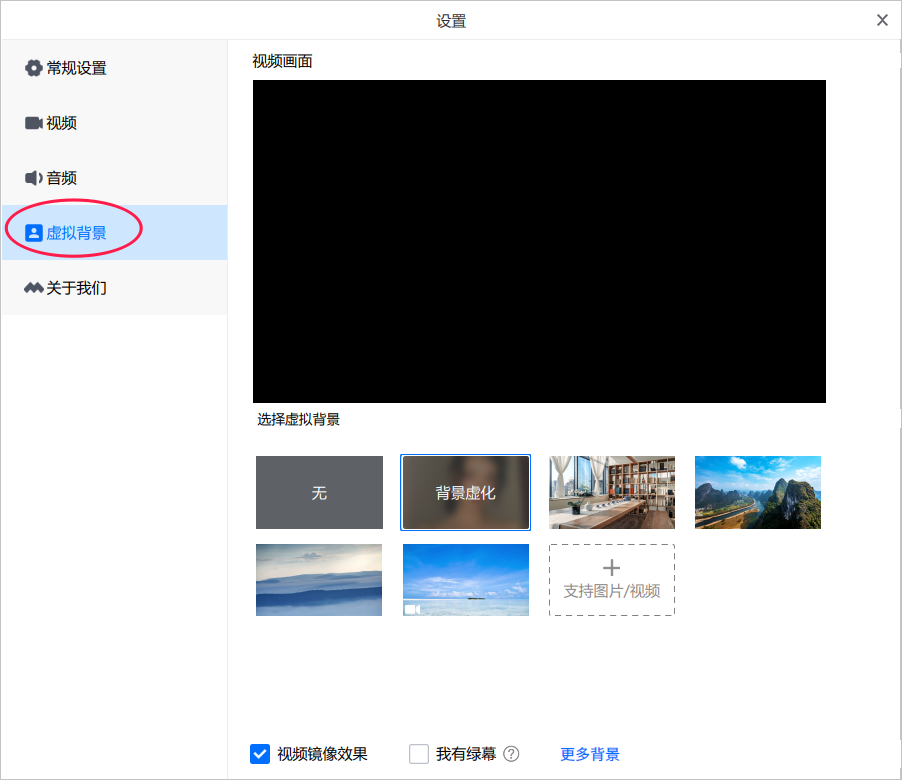This screenshot has width=902, height=780.
Task: Choose the 背景虚化 blur background
Action: pos(465,492)
